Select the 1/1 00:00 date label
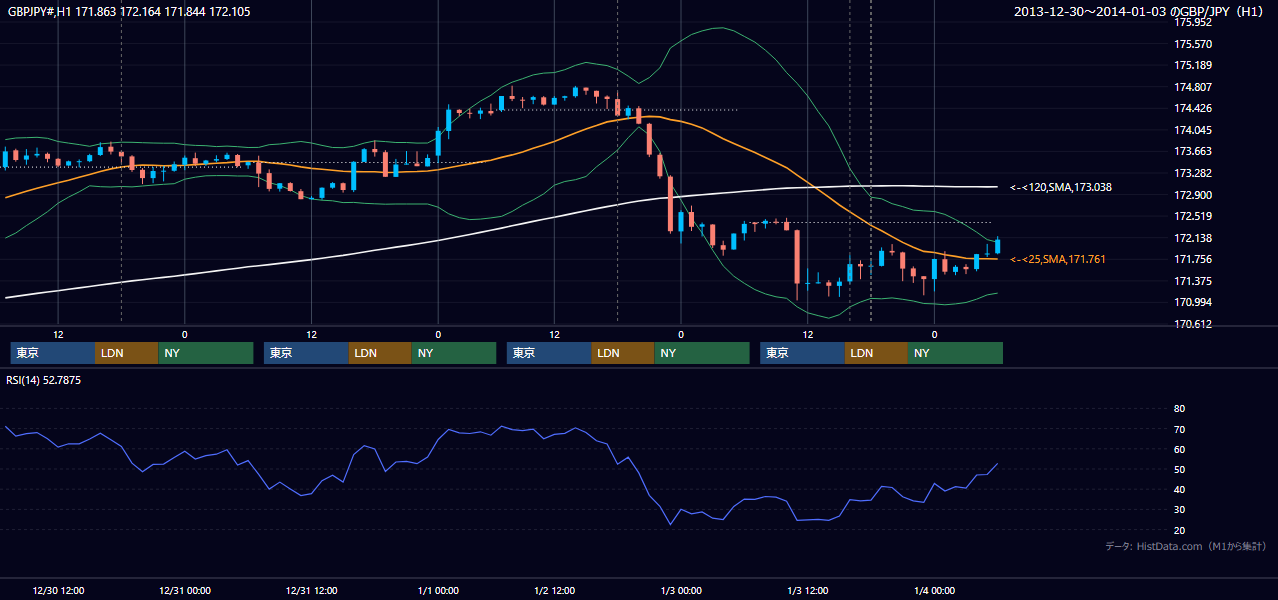The width and height of the screenshot is (1278, 600). click(x=438, y=590)
